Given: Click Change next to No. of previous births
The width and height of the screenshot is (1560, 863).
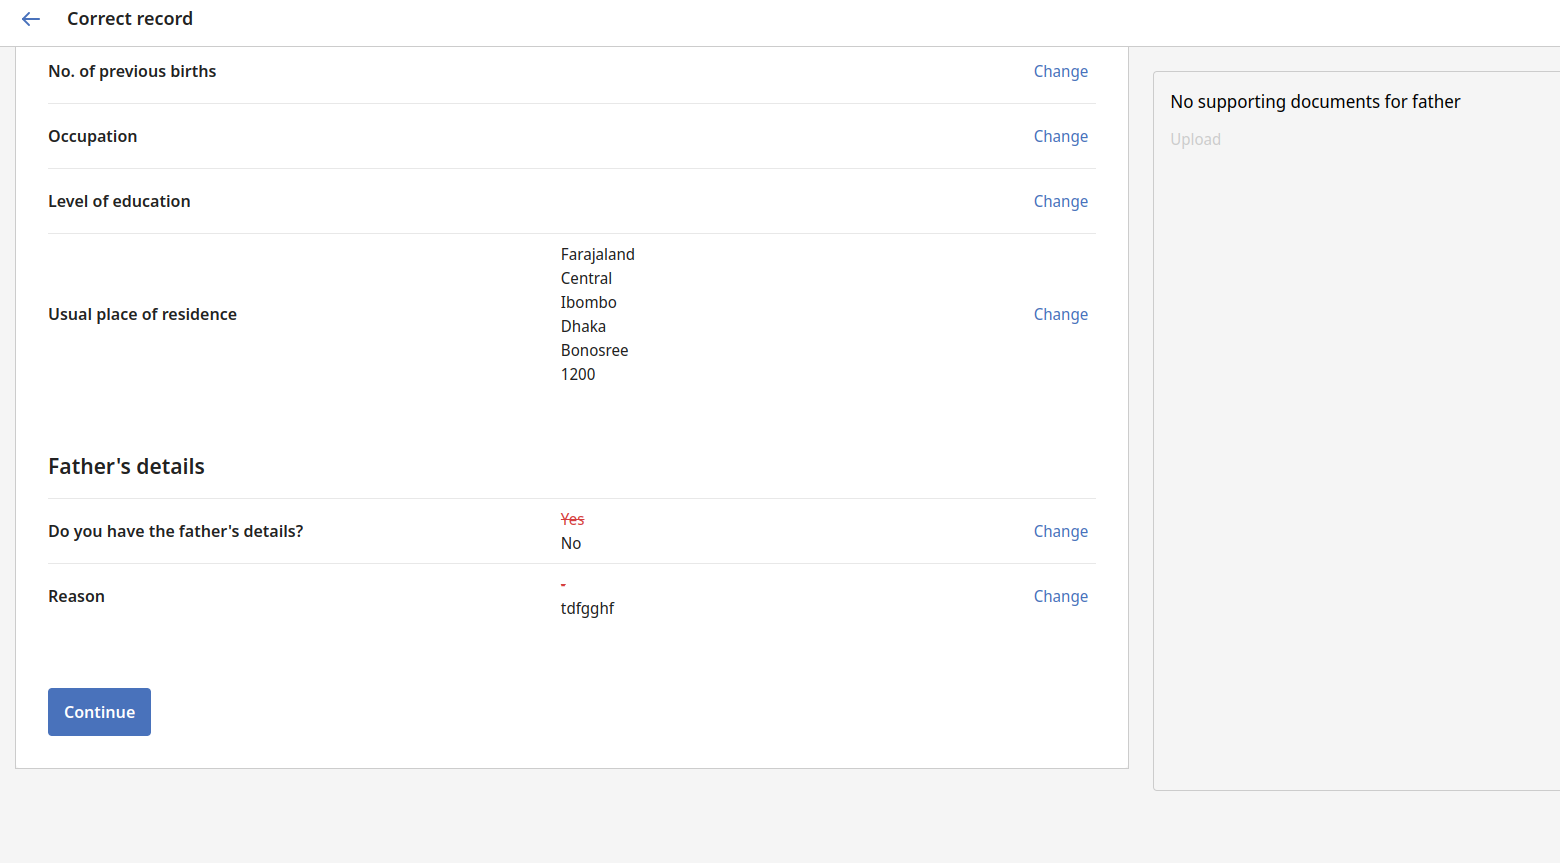Looking at the screenshot, I should point(1060,71).
